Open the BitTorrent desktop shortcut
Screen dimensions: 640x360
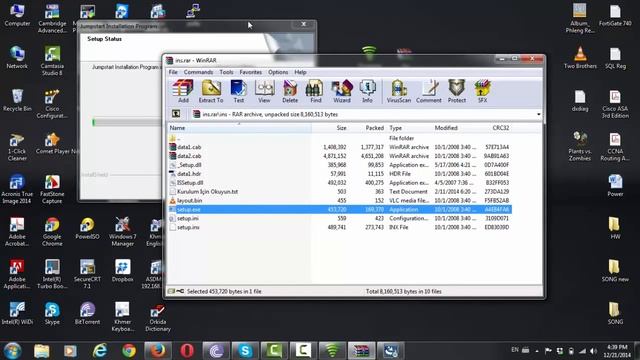[x=87, y=313]
